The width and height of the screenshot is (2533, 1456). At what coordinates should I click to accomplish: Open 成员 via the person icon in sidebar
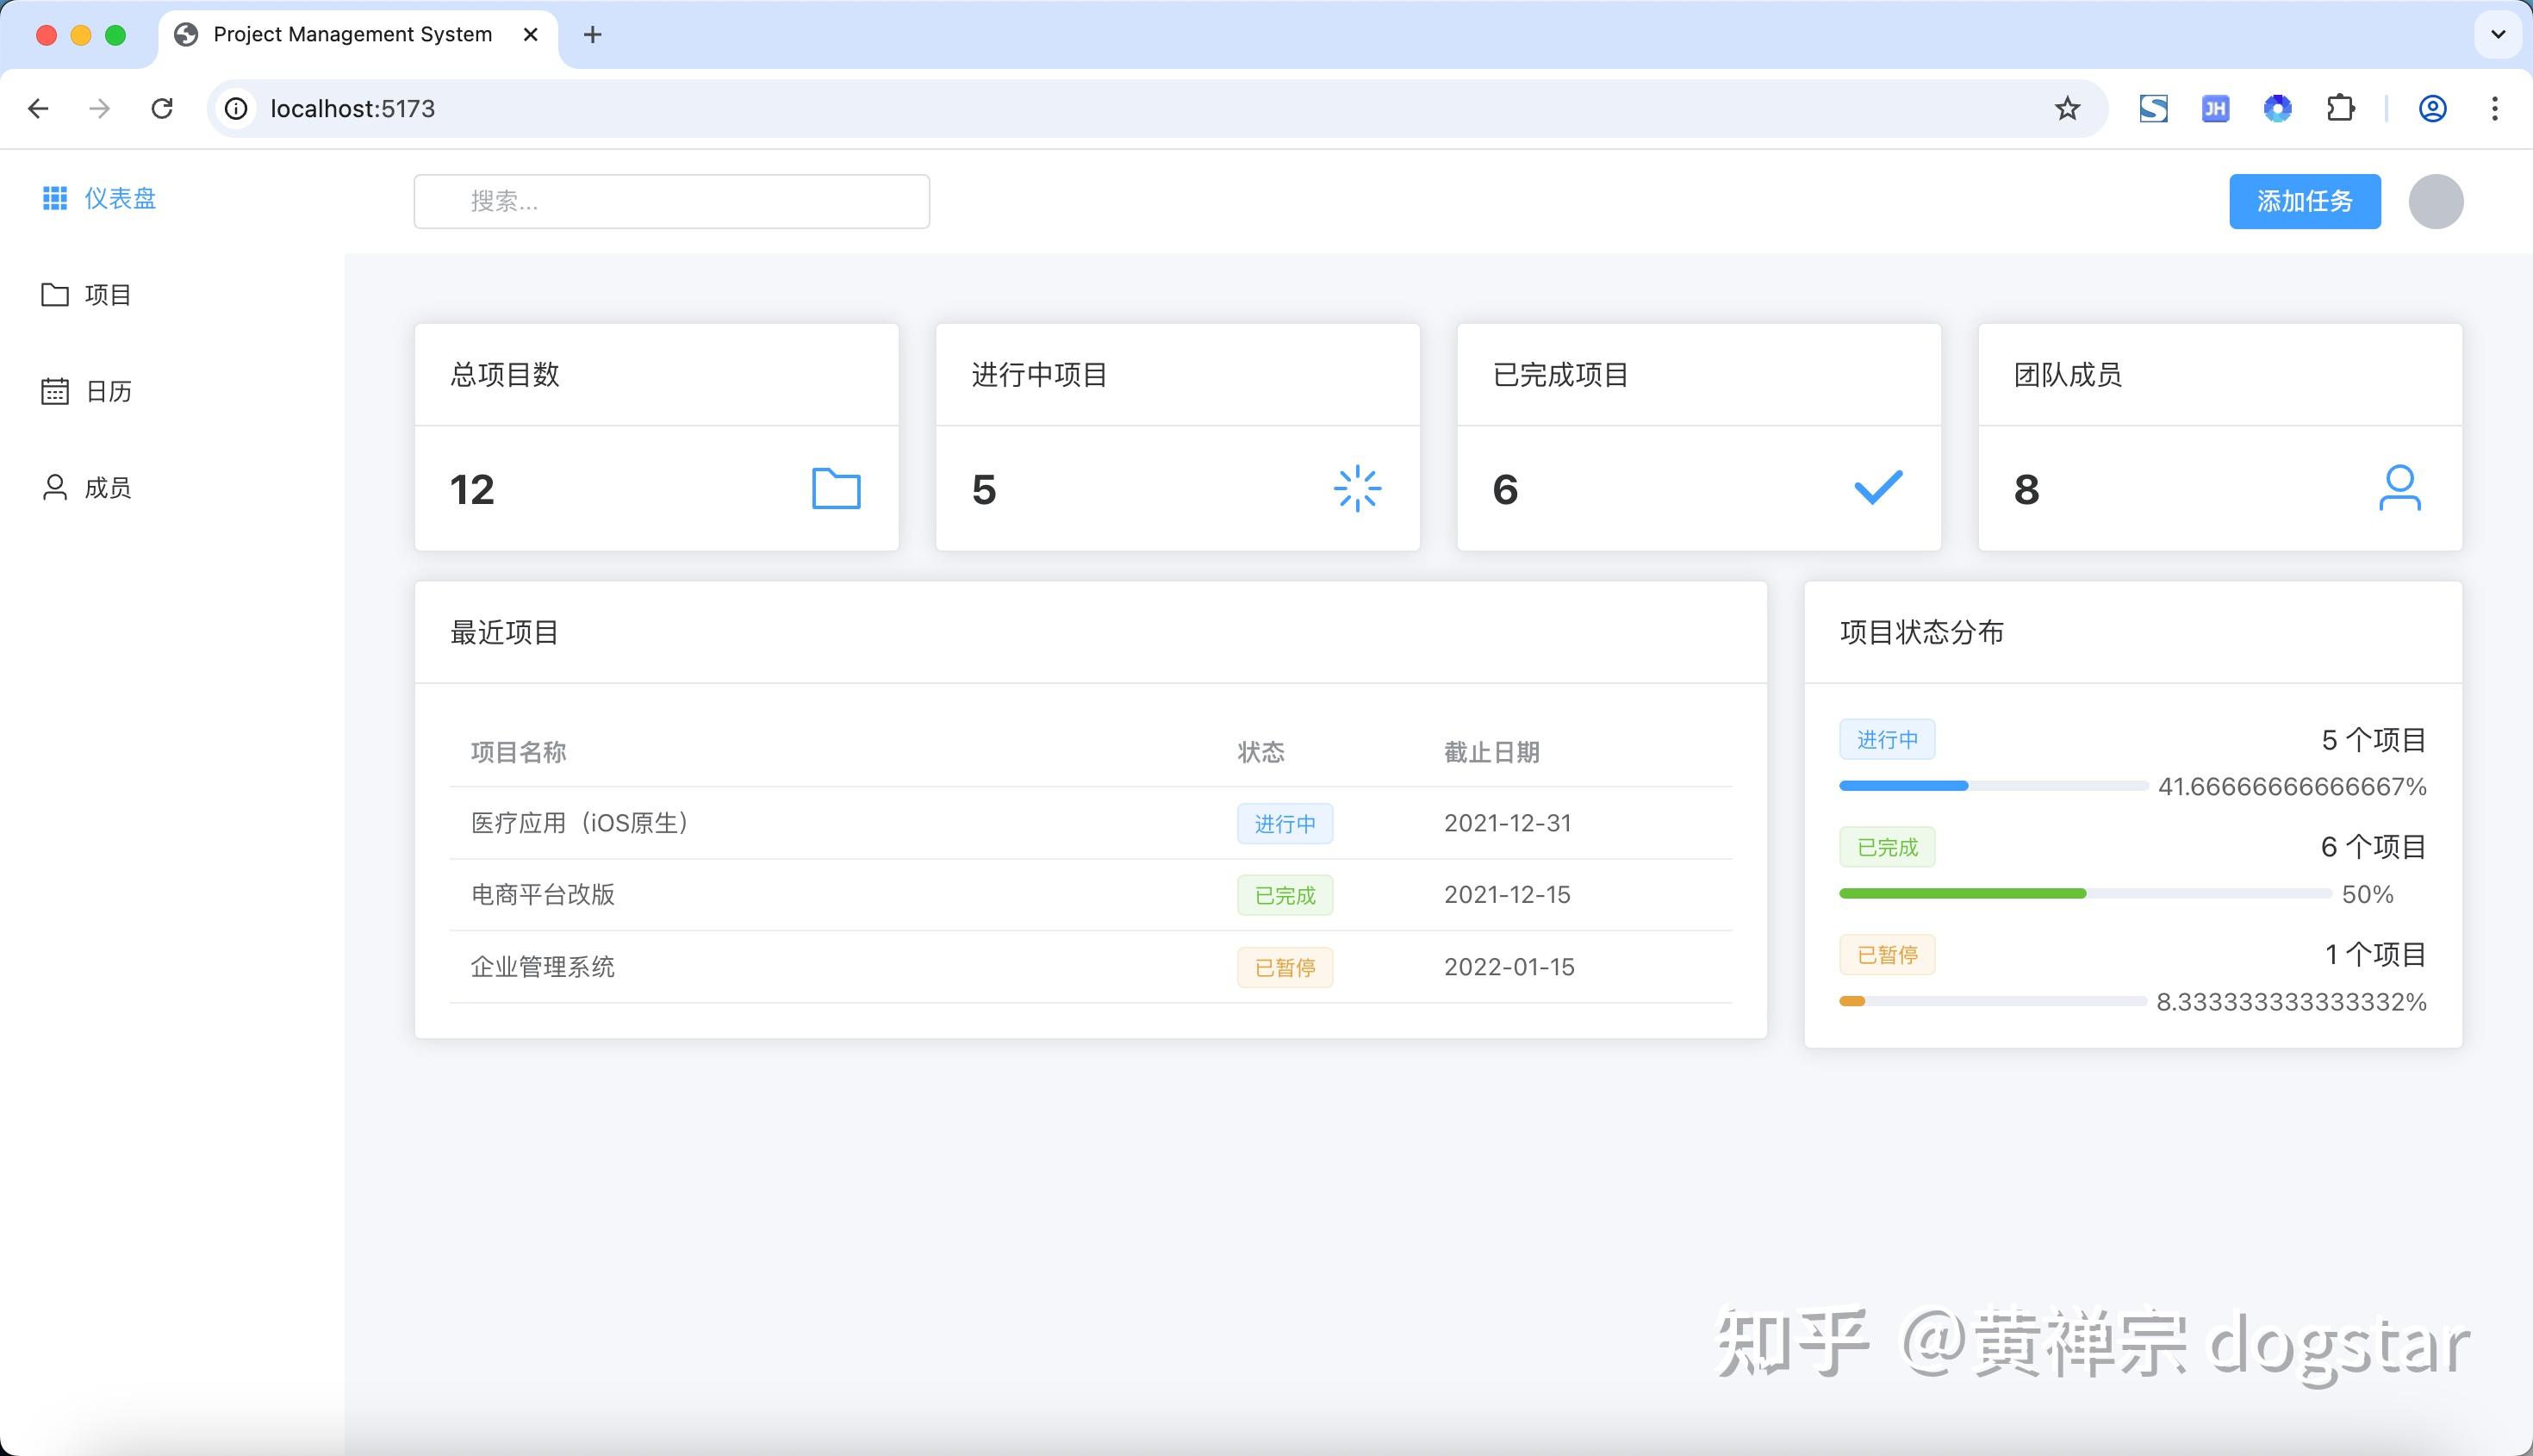55,487
